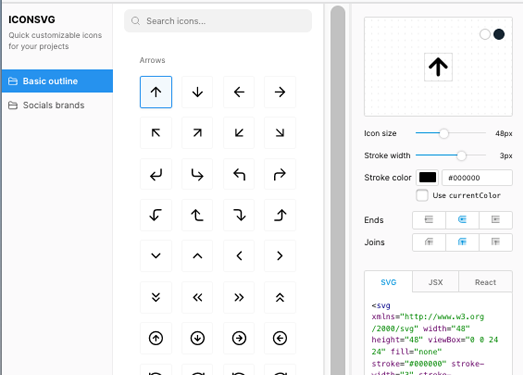Viewport: 523px width, 375px height.
Task: Set Ends to the last (square) option
Action: 496,220
